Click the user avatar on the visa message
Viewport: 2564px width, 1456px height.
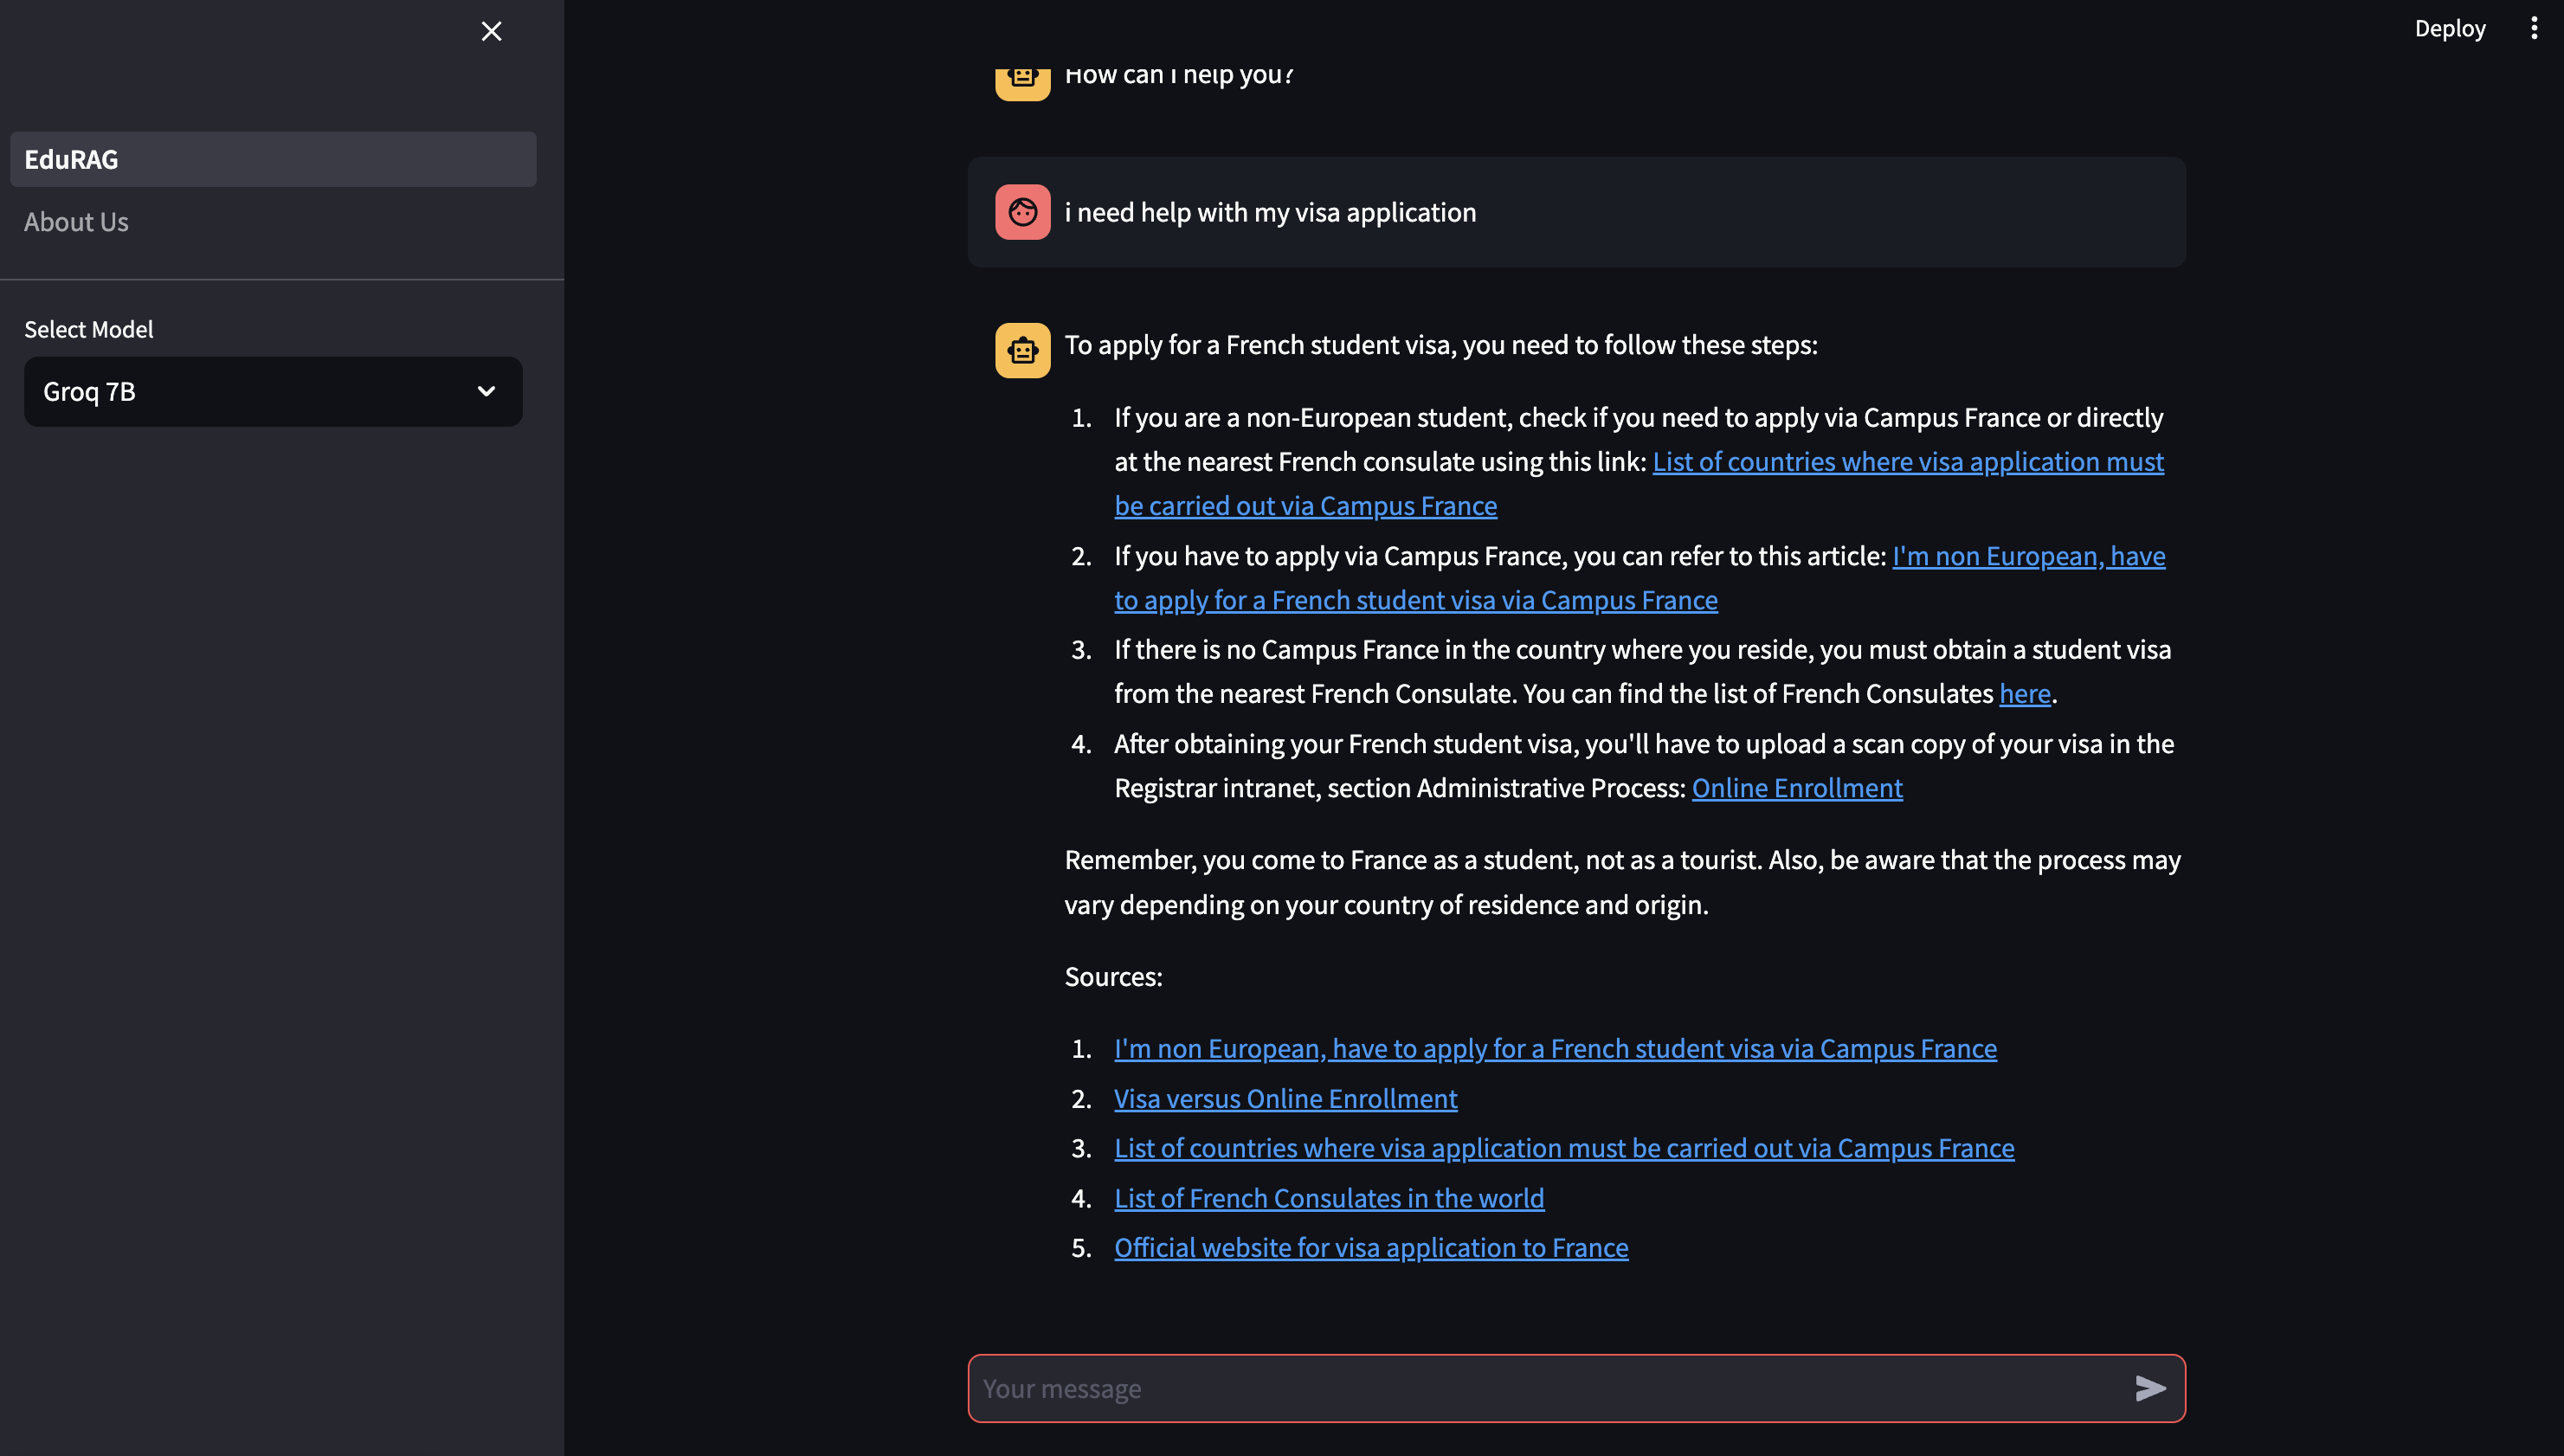[1022, 212]
